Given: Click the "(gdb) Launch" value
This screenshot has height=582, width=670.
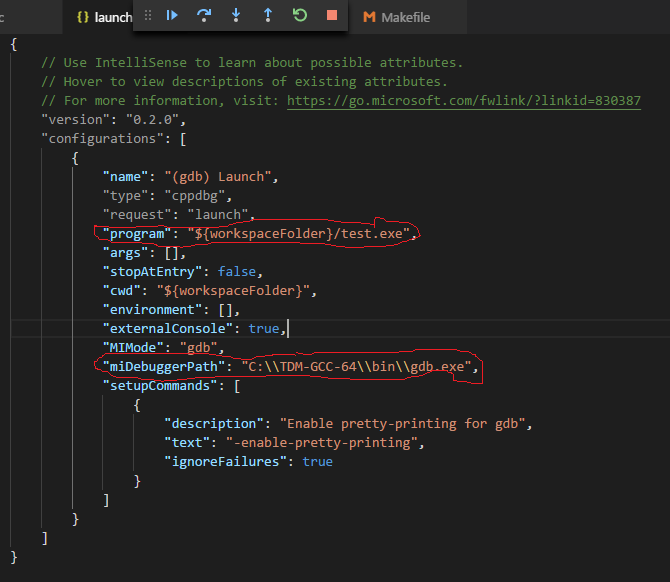Looking at the screenshot, I should 218,177.
